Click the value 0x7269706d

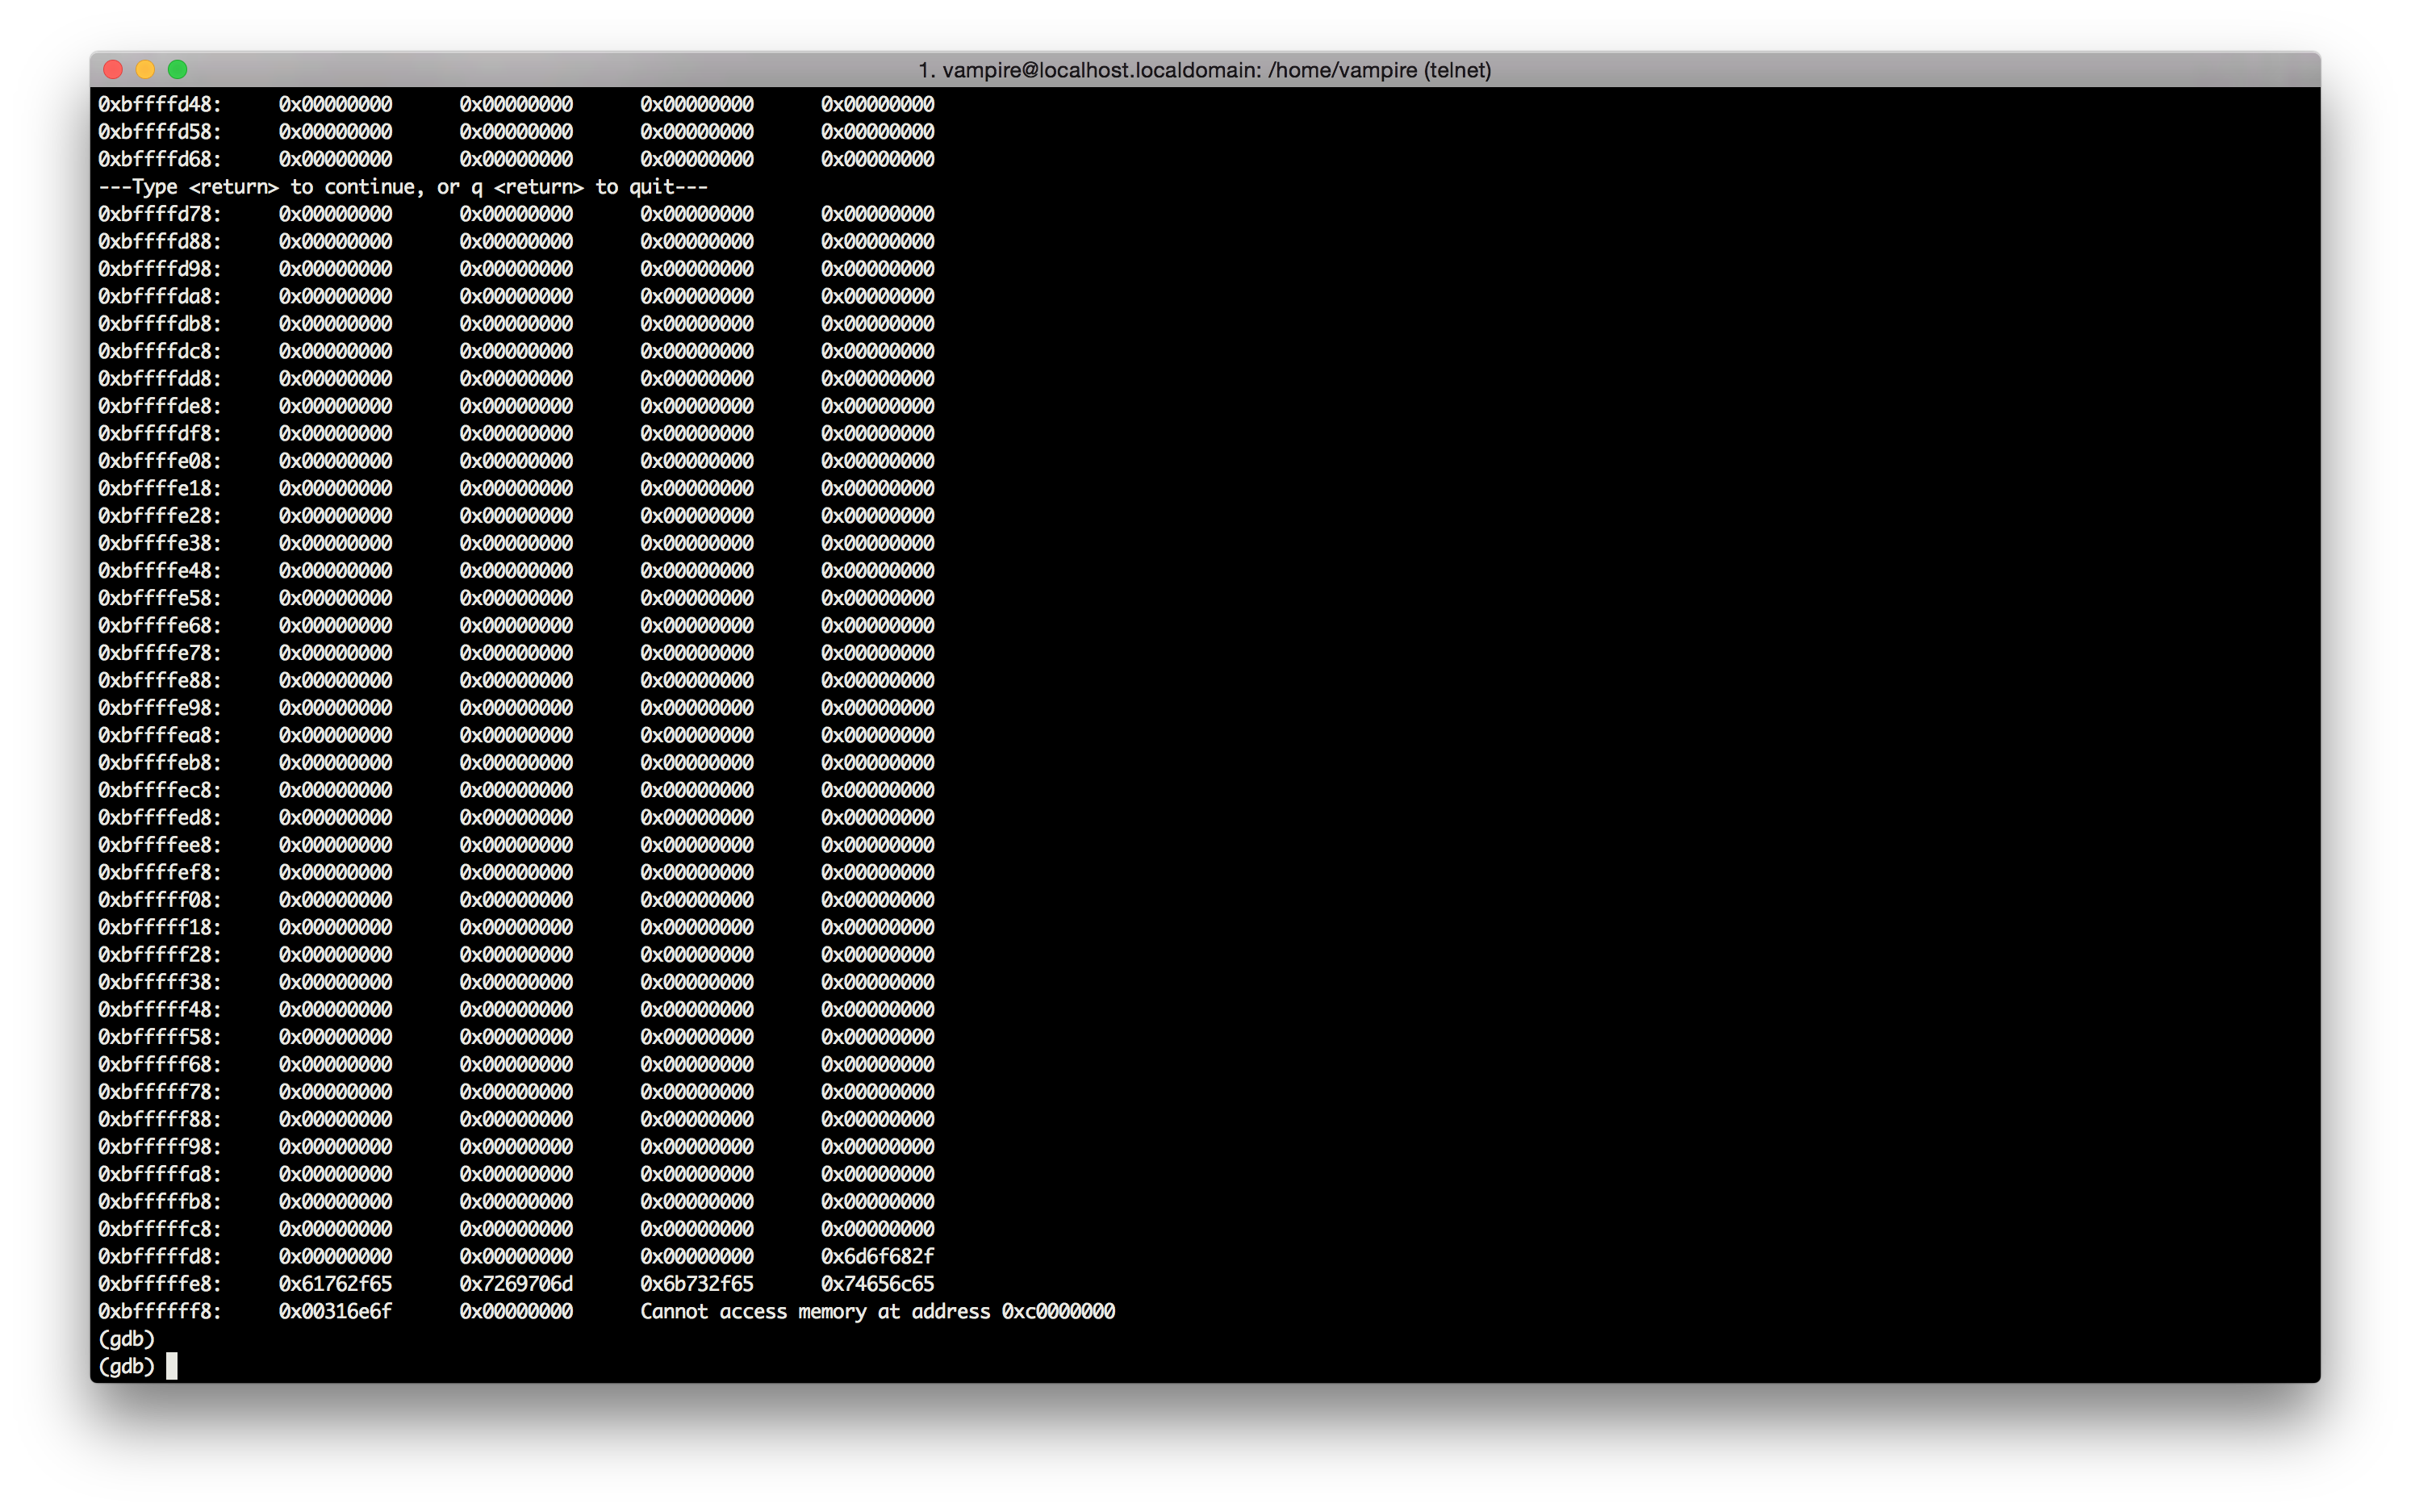coord(516,1284)
